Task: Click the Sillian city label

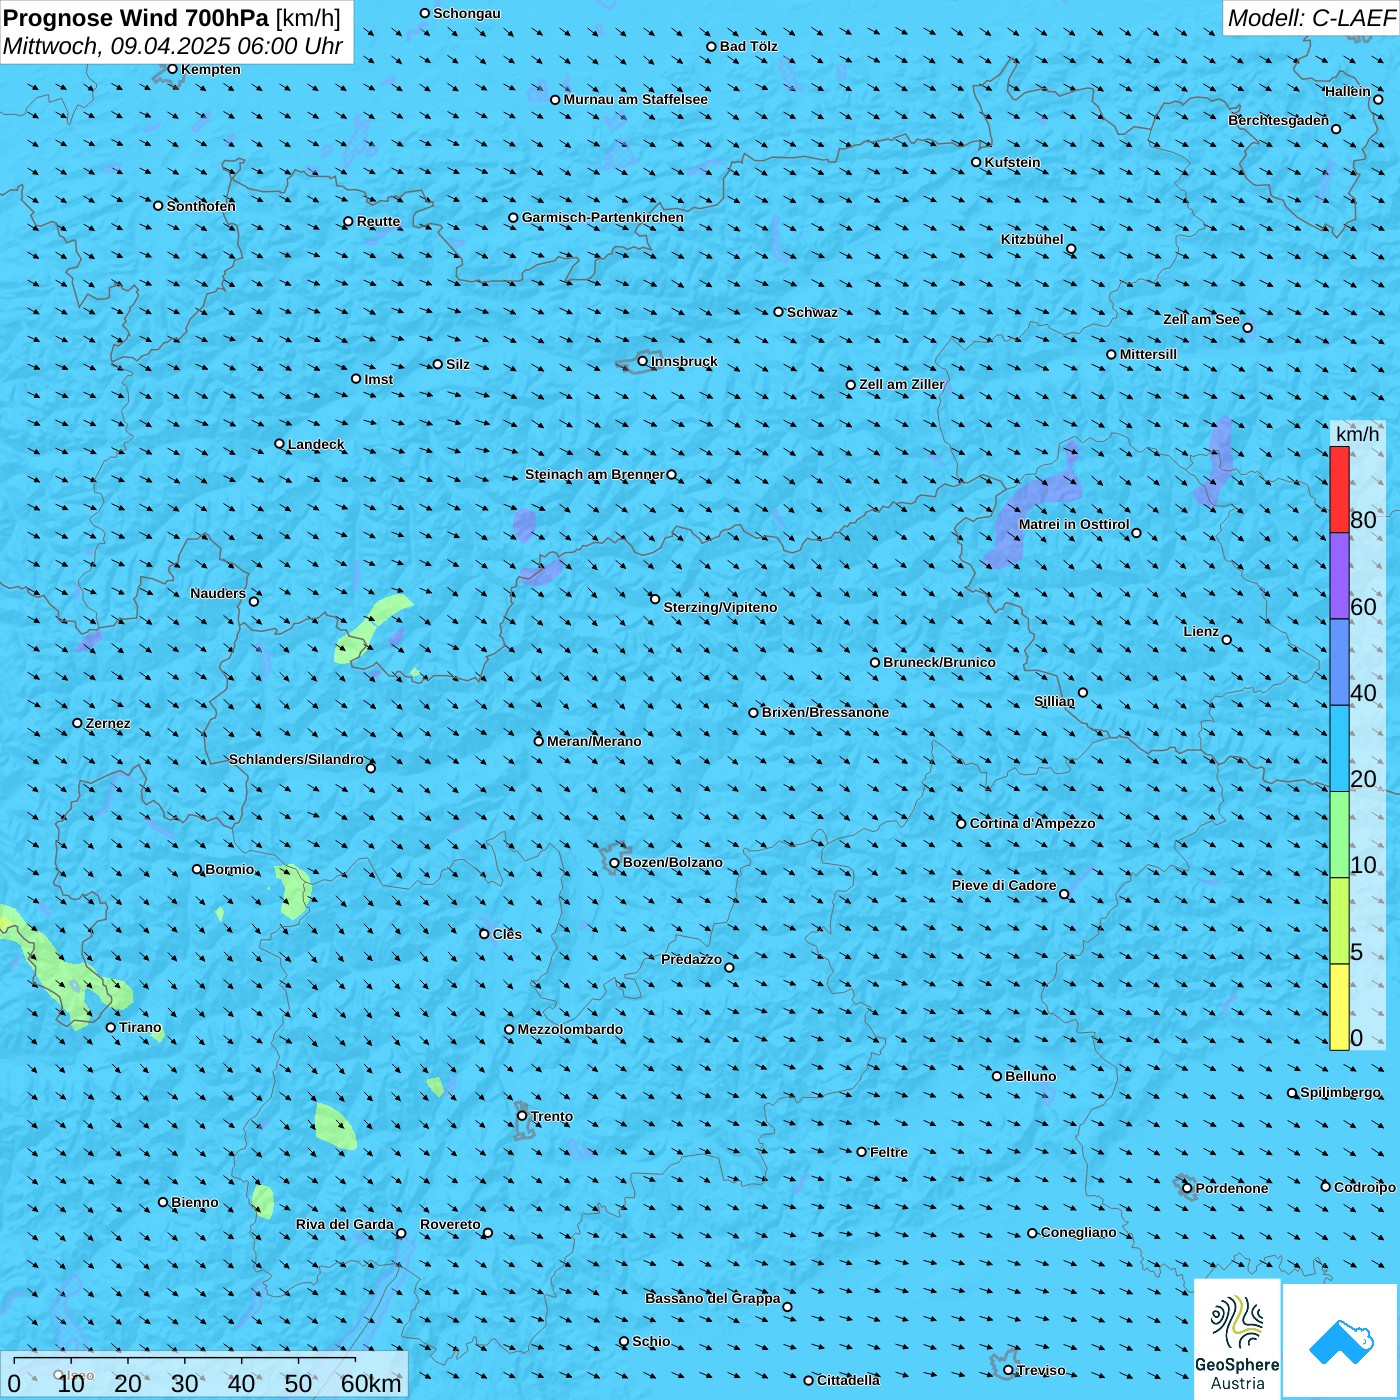Action: pos(1054,701)
